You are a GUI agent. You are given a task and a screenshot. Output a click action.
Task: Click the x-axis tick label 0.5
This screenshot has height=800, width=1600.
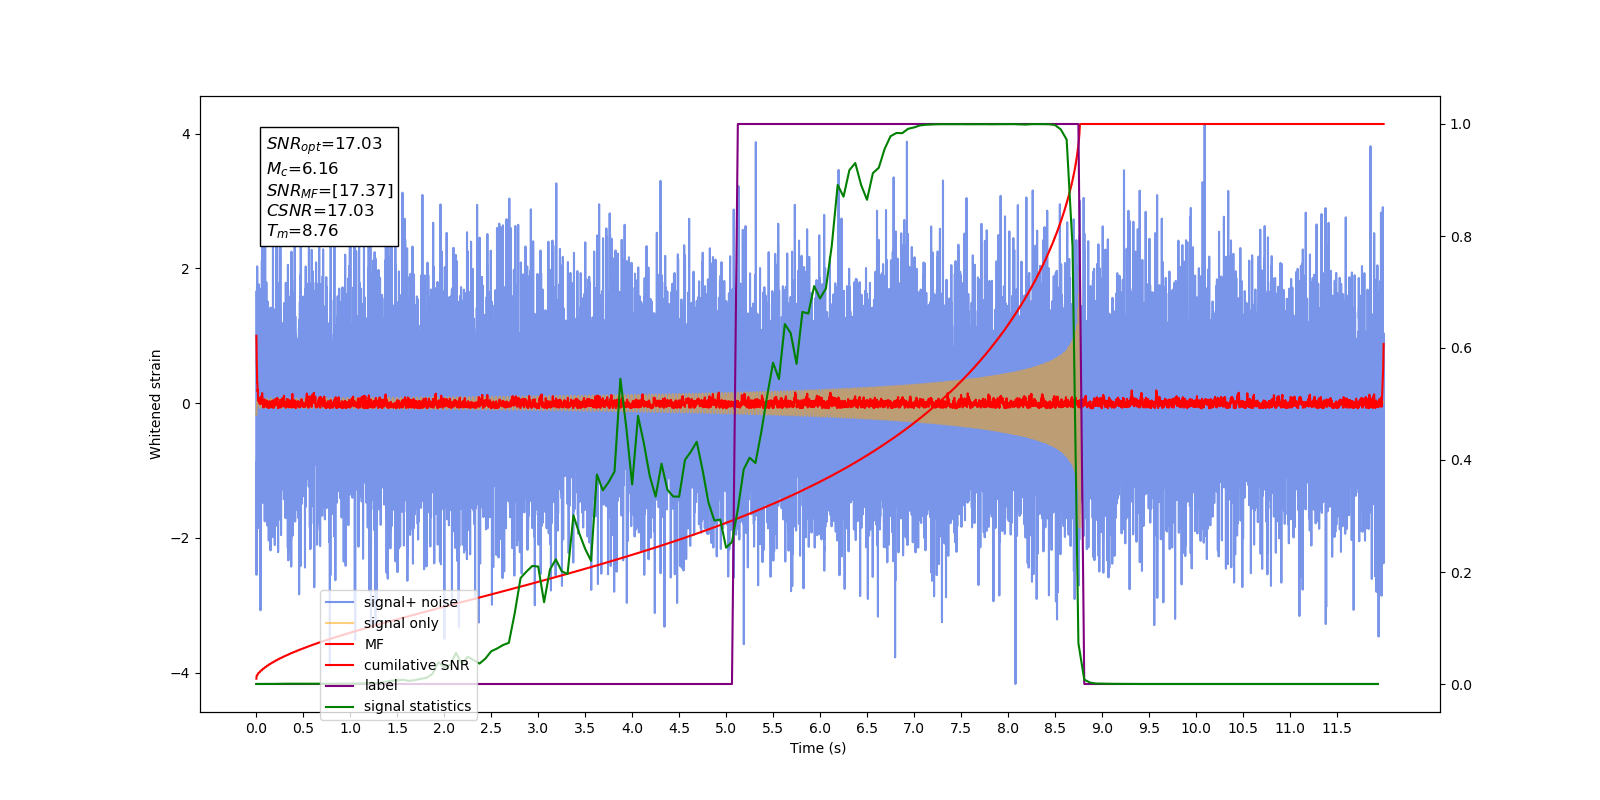(303, 728)
